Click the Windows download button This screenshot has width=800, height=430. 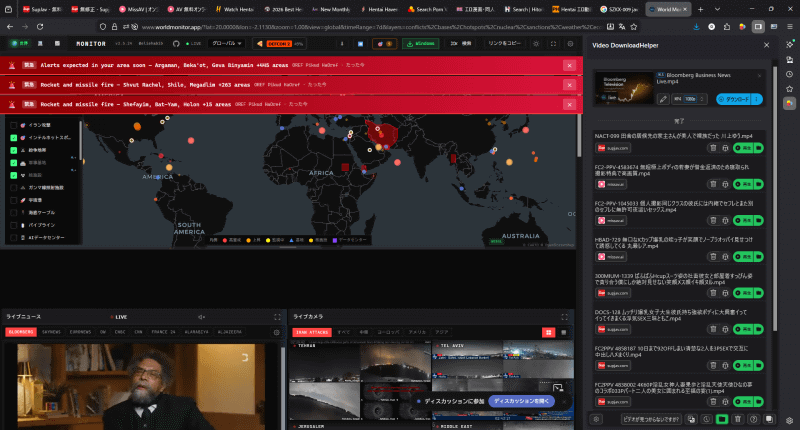pos(421,44)
